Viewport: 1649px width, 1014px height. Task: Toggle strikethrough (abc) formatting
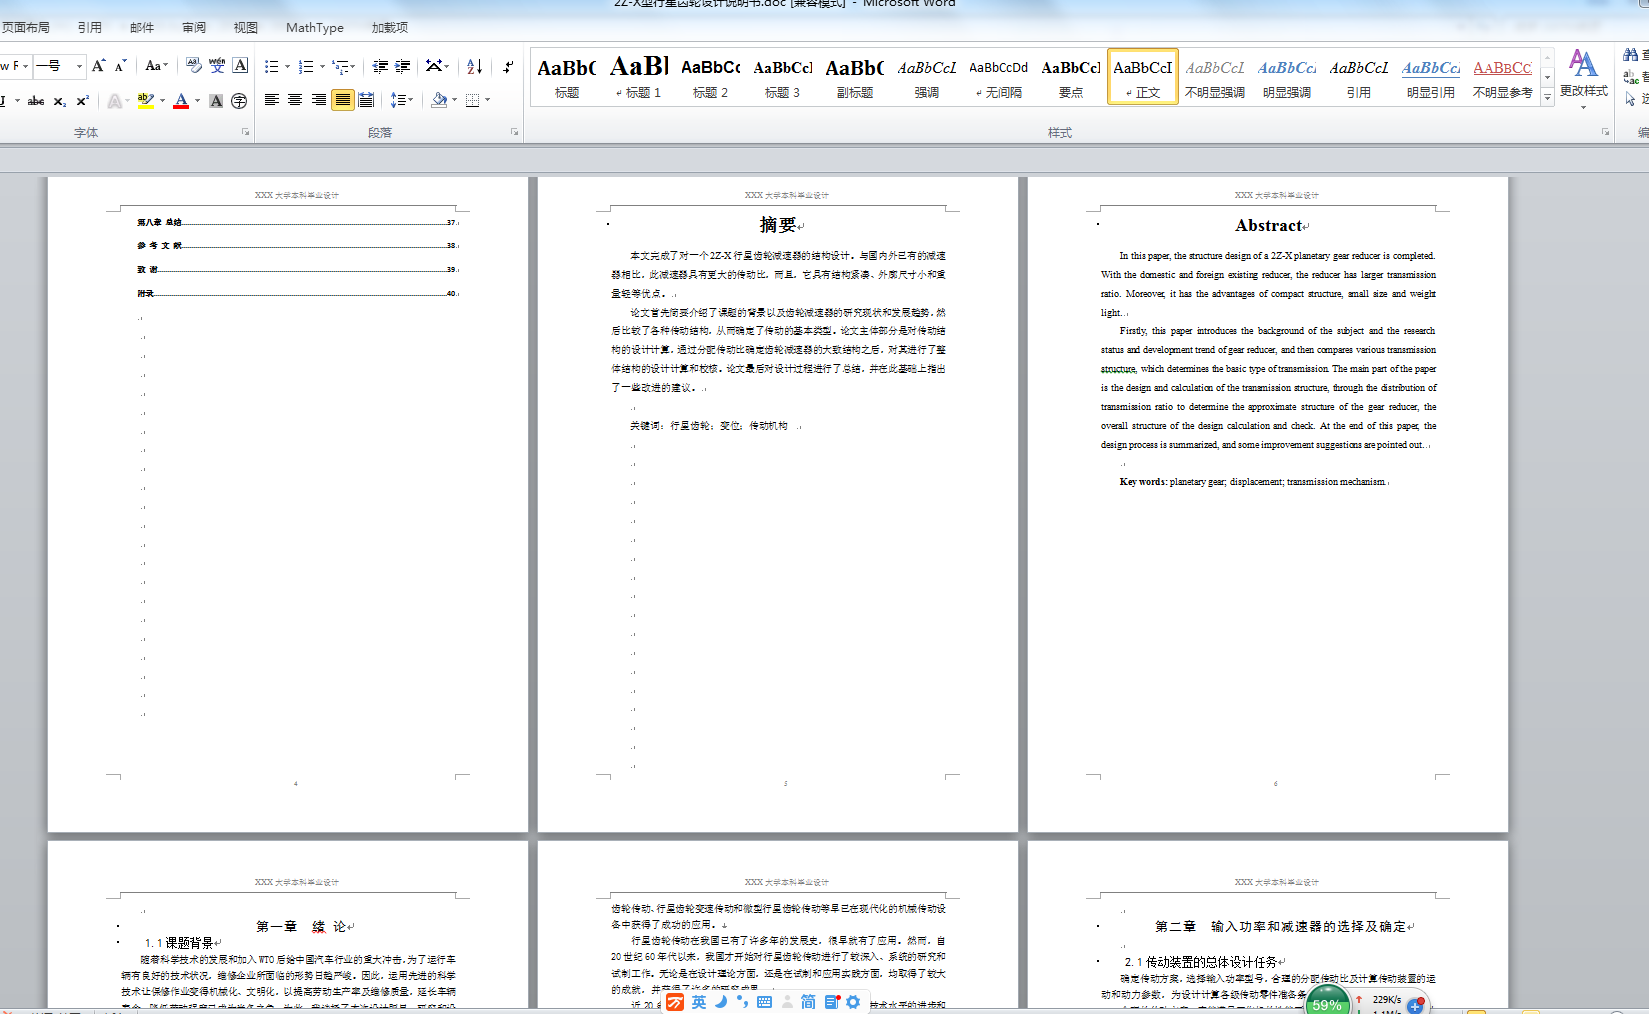[36, 100]
